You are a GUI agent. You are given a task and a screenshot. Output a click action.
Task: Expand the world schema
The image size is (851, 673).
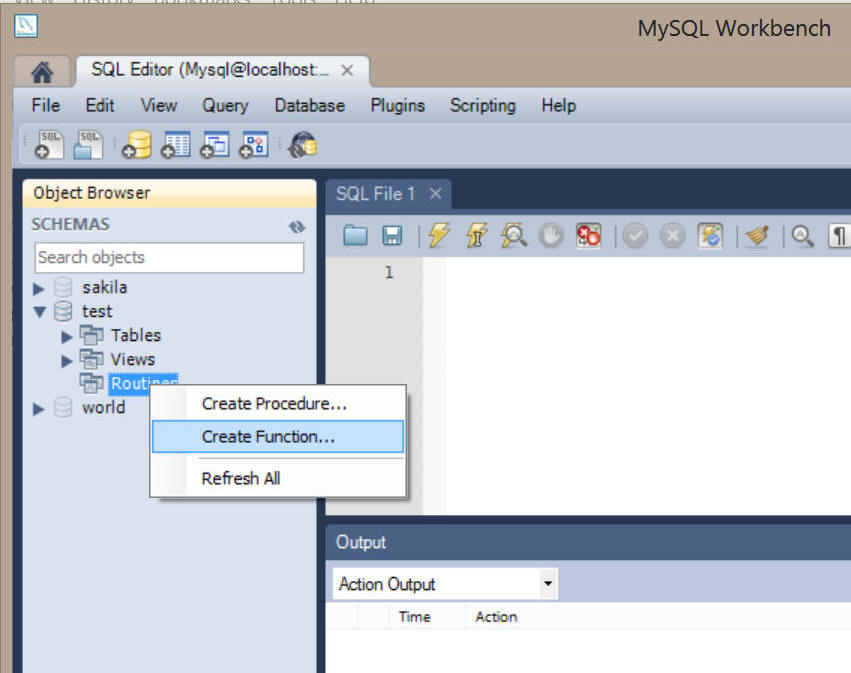(x=38, y=409)
